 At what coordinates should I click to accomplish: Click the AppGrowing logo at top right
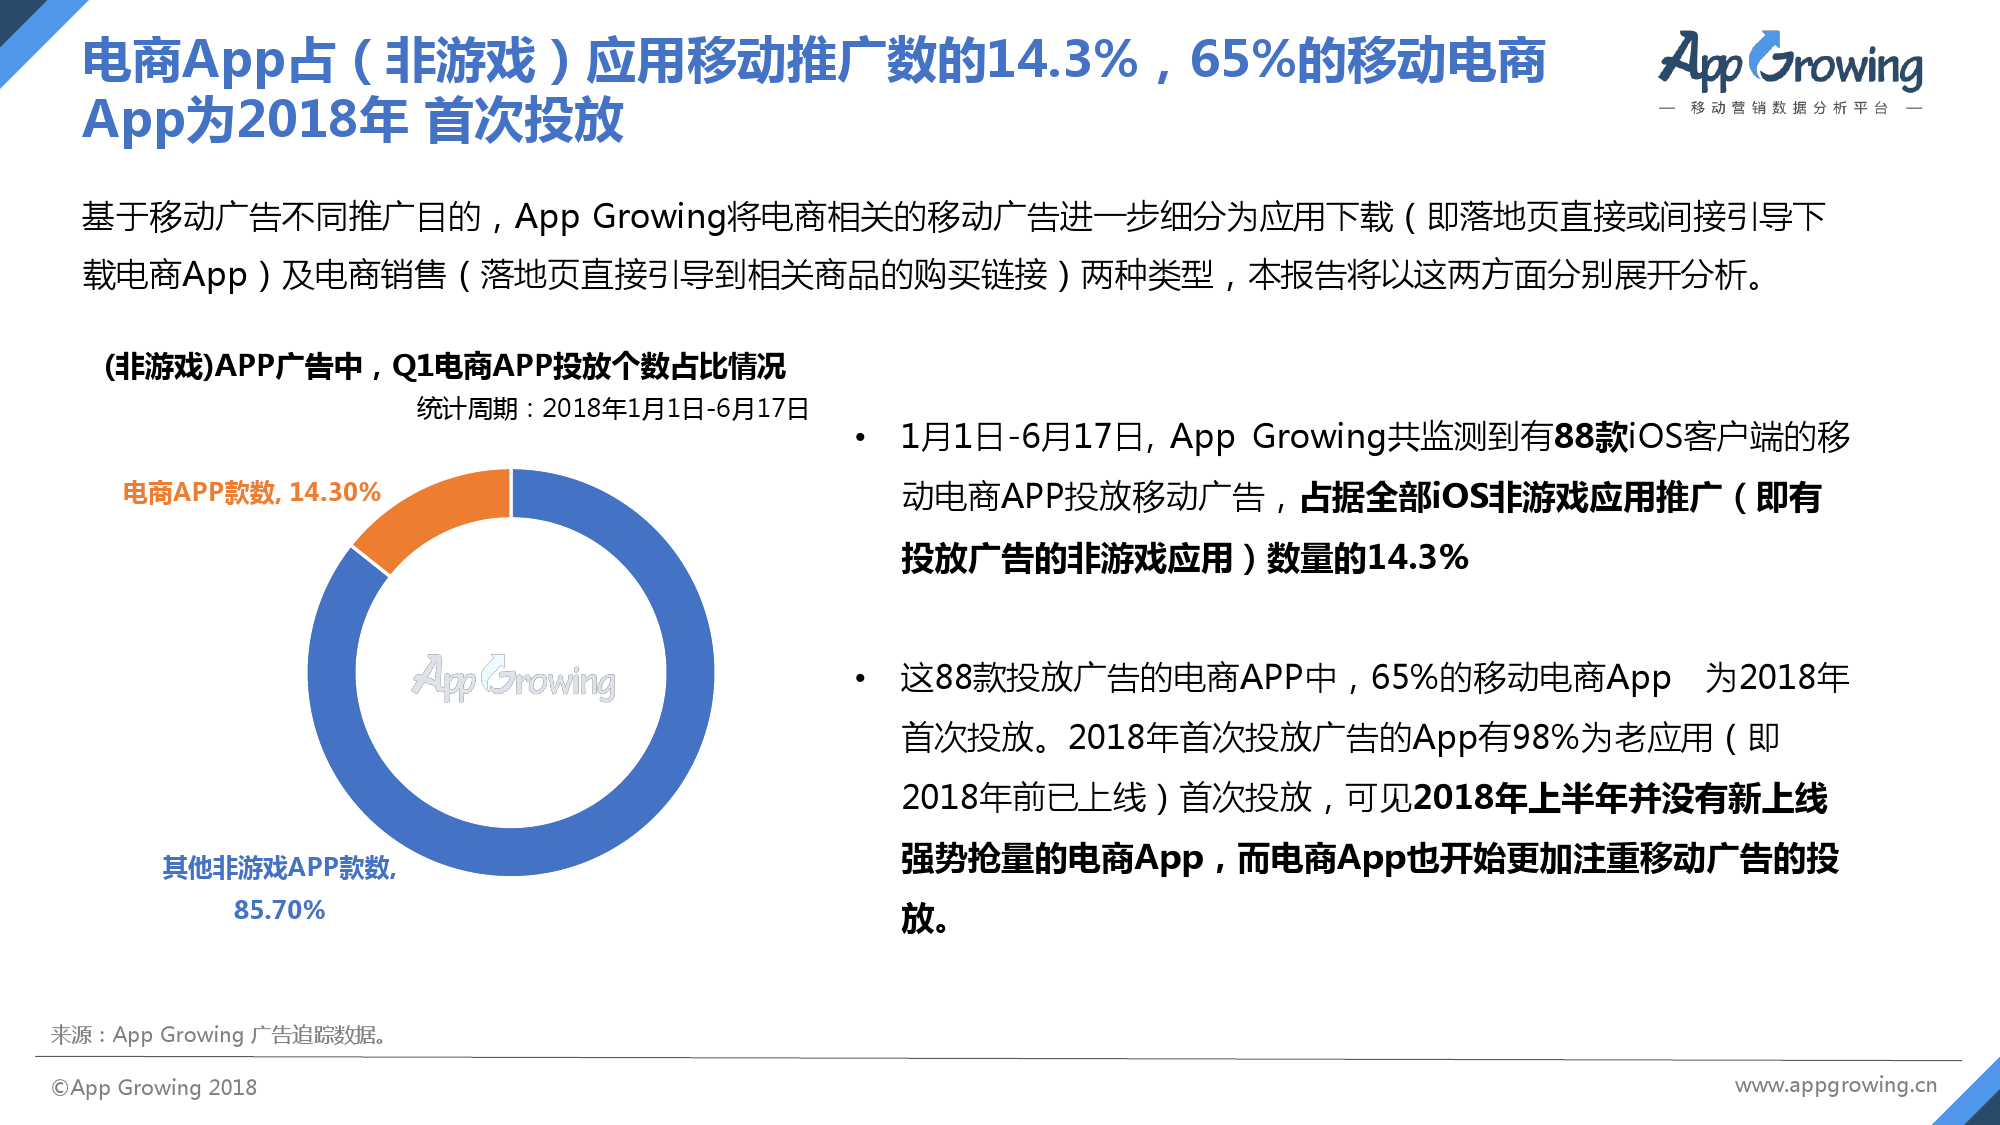tap(1790, 62)
